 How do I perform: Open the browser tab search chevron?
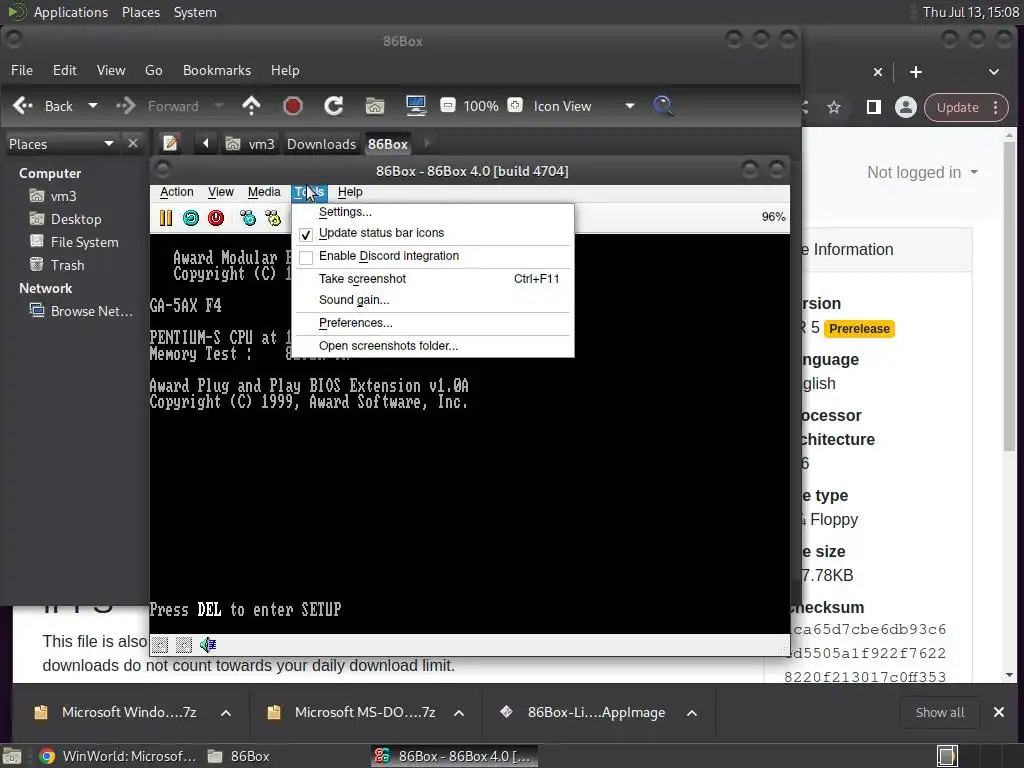pyautogui.click(x=993, y=72)
